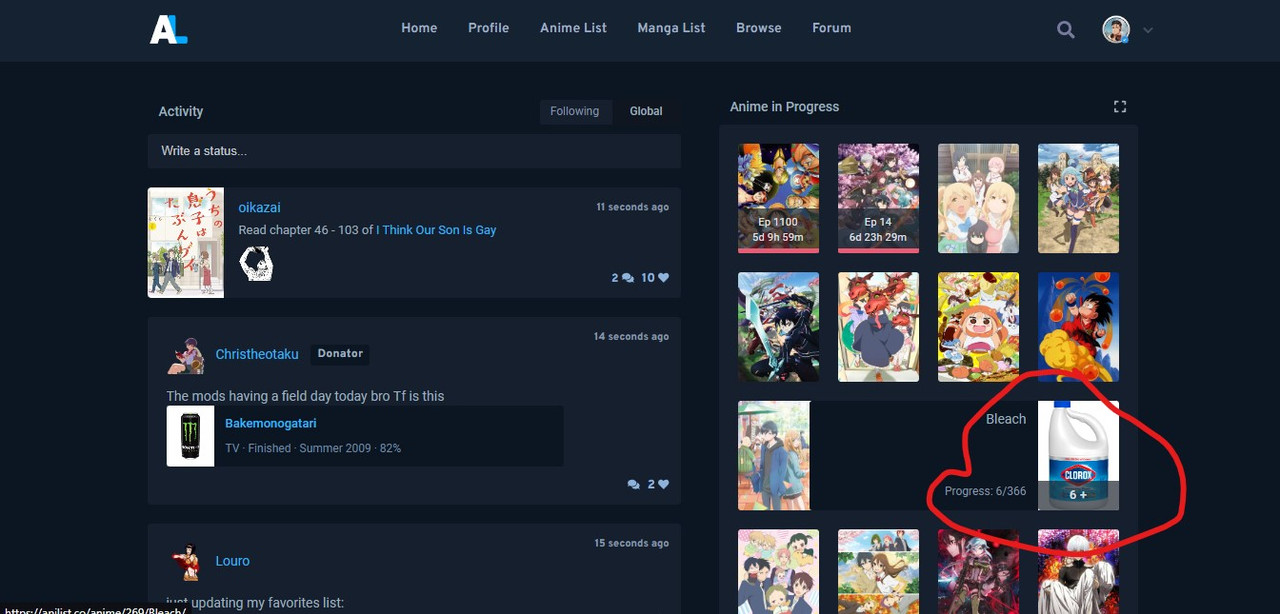This screenshot has height=614, width=1280.
Task: Open the sword fighter cover in second row
Action: [x=778, y=327]
